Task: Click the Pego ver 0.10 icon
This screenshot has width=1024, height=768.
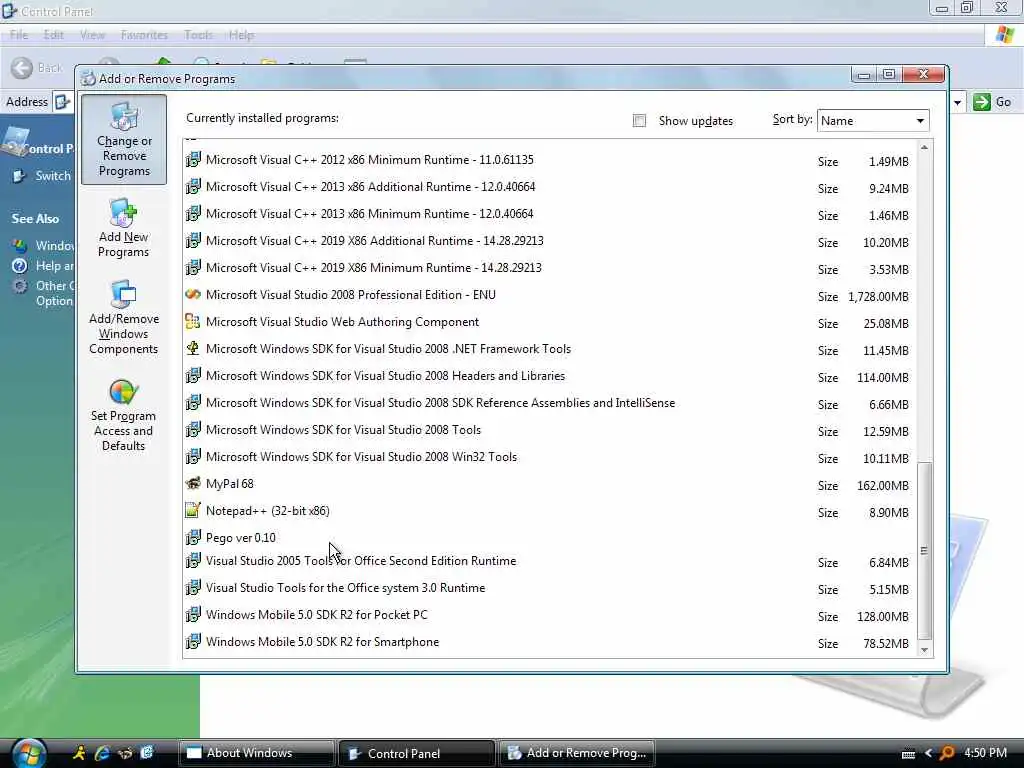Action: pyautogui.click(x=193, y=537)
